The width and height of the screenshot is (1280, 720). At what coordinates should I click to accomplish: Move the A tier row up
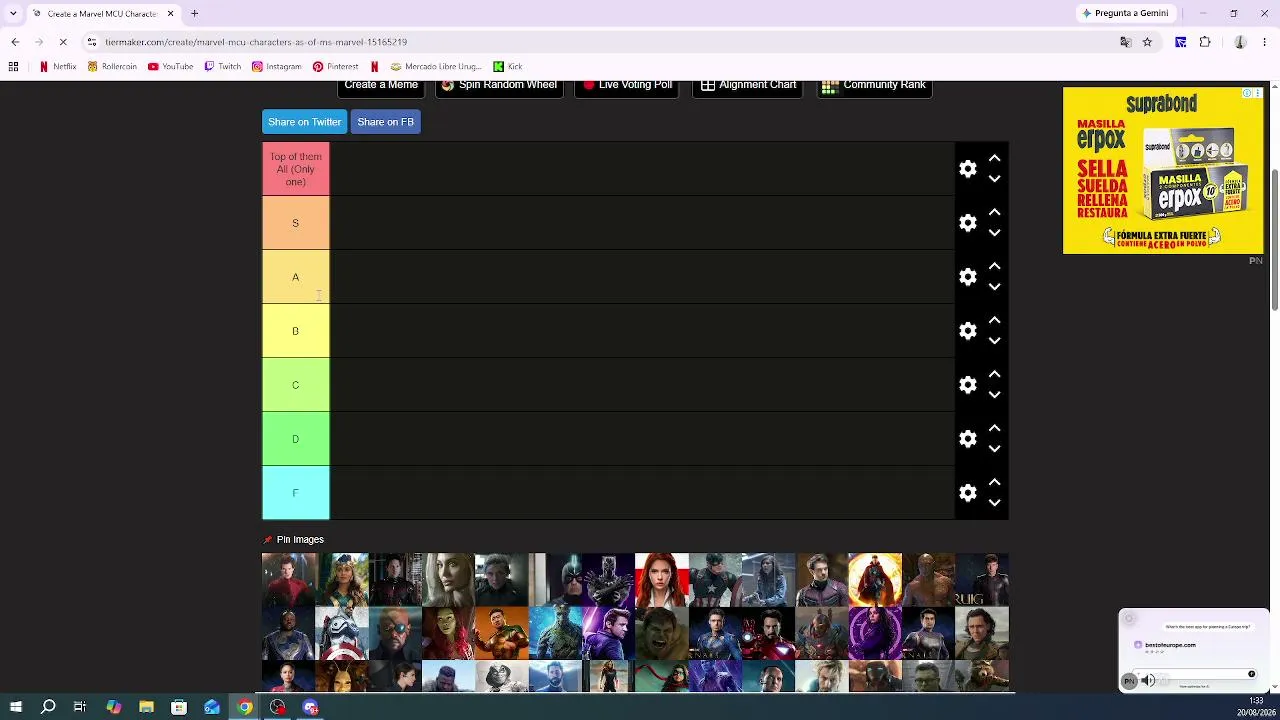click(994, 266)
